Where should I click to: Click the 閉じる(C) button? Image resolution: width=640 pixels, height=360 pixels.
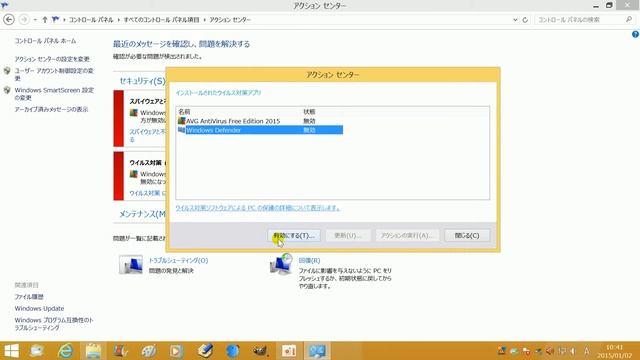click(467, 236)
